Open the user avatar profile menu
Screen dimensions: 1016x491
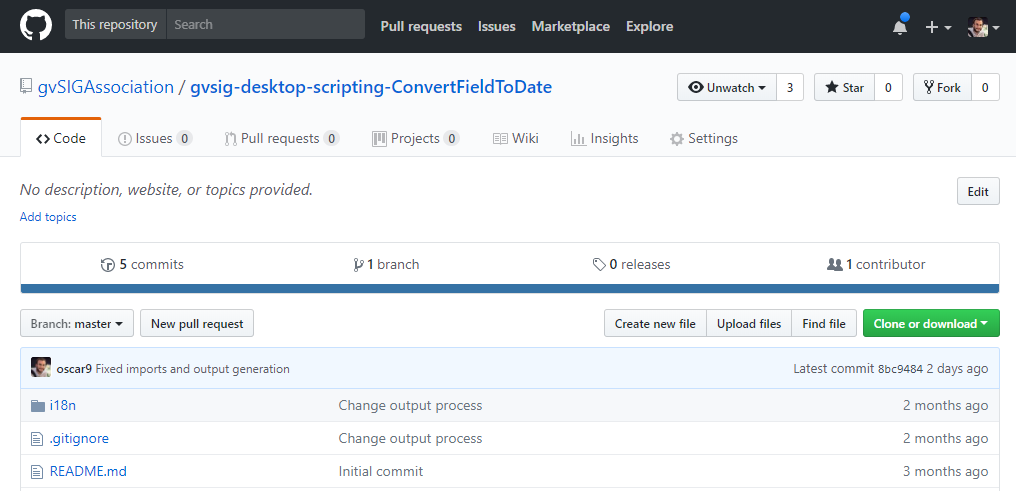[x=983, y=27]
